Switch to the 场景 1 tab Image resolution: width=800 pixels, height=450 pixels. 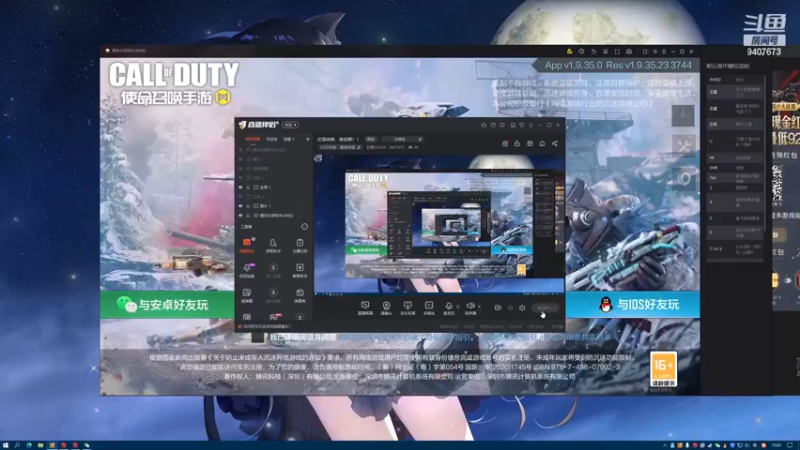[289, 139]
